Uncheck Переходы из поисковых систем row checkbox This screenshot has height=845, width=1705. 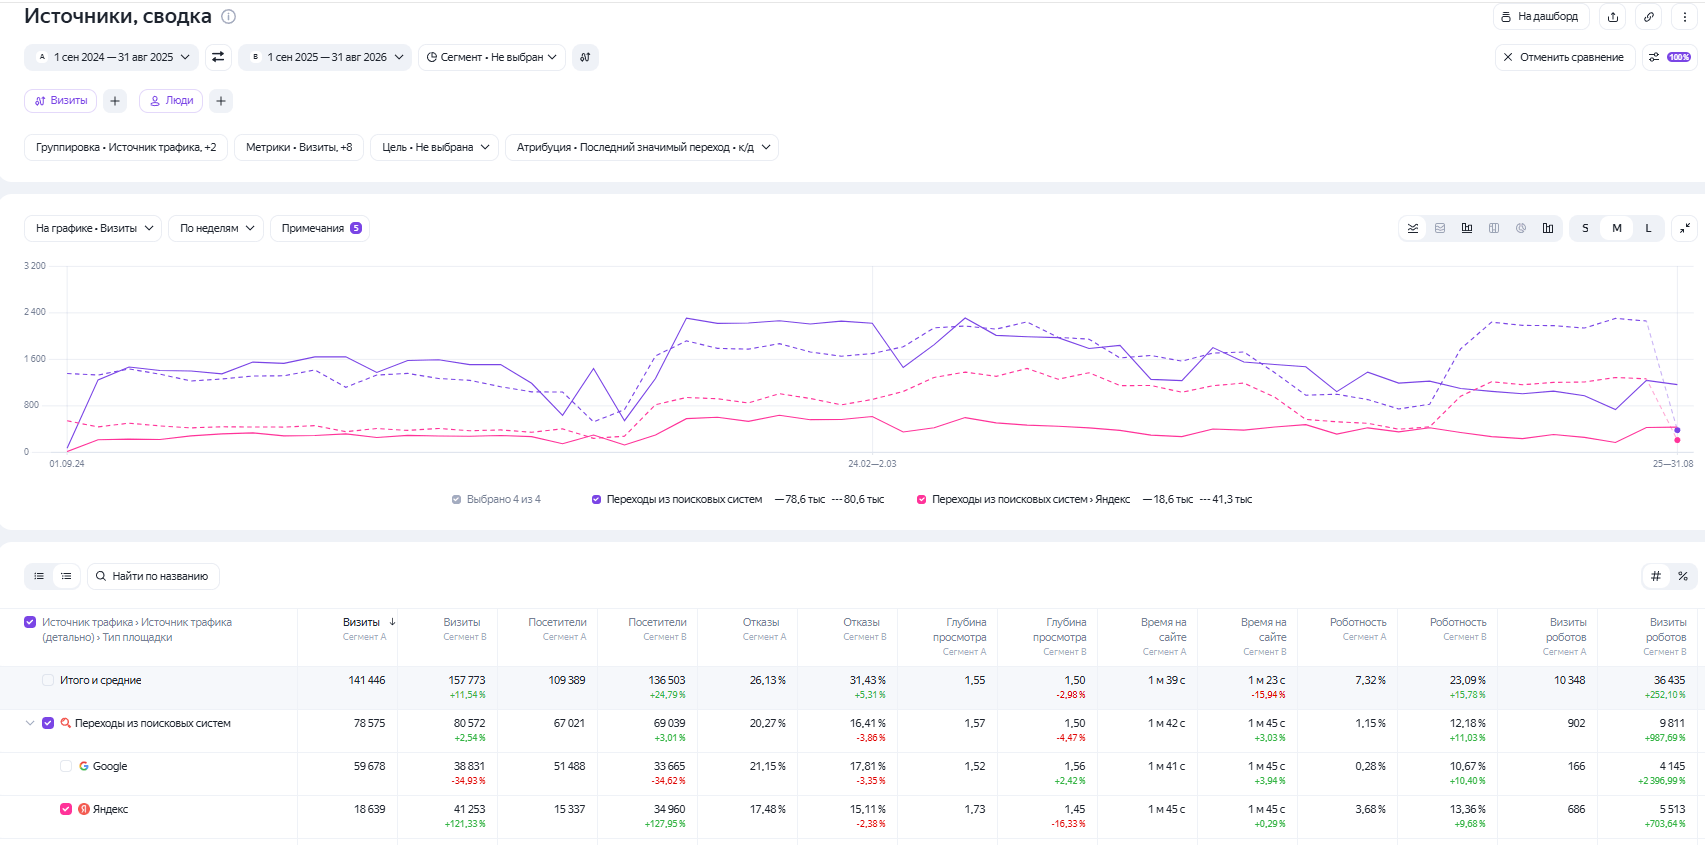tap(48, 723)
